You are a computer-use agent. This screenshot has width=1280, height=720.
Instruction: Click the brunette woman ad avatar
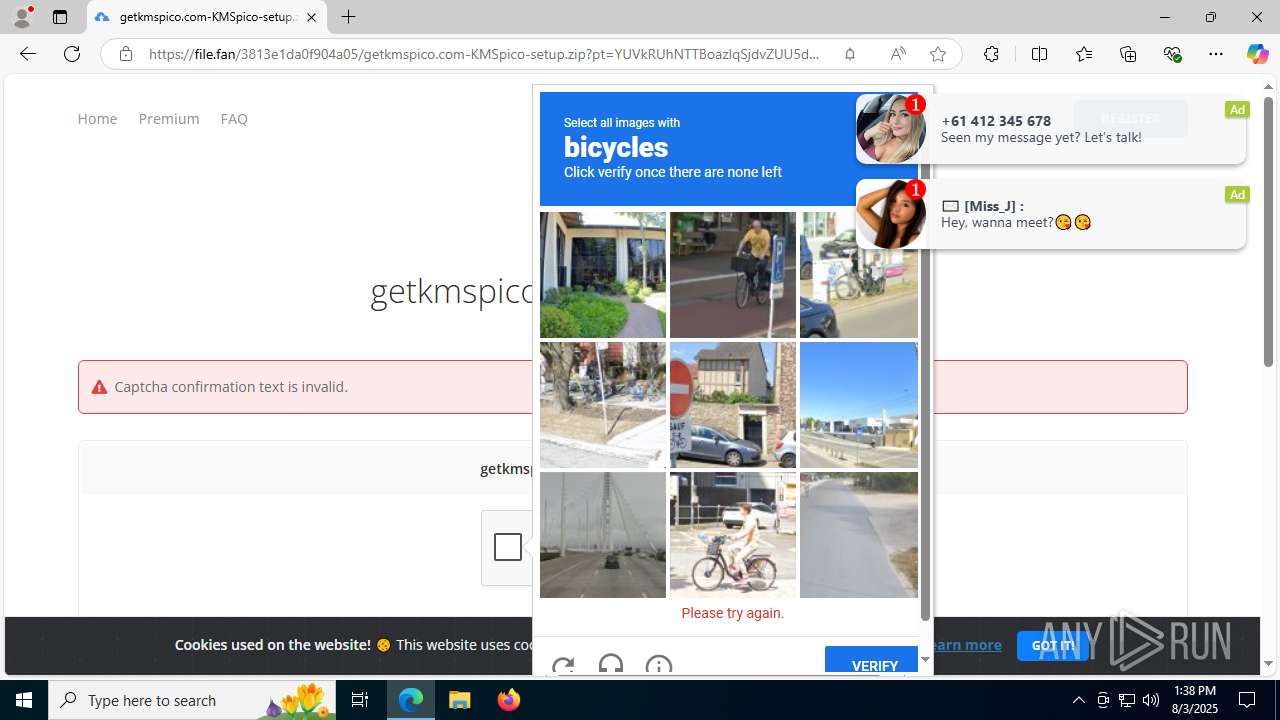tap(890, 214)
